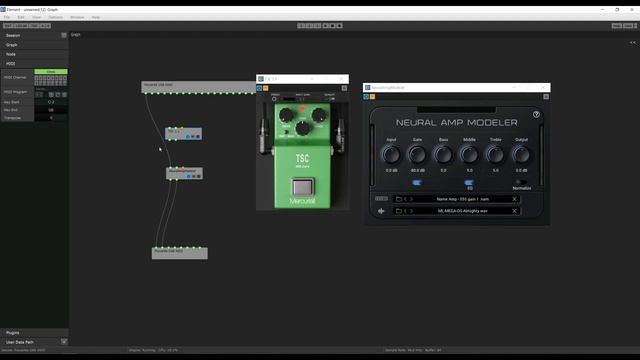The image size is (640, 360).
Task: Open the File menu
Action: click(x=7, y=17)
